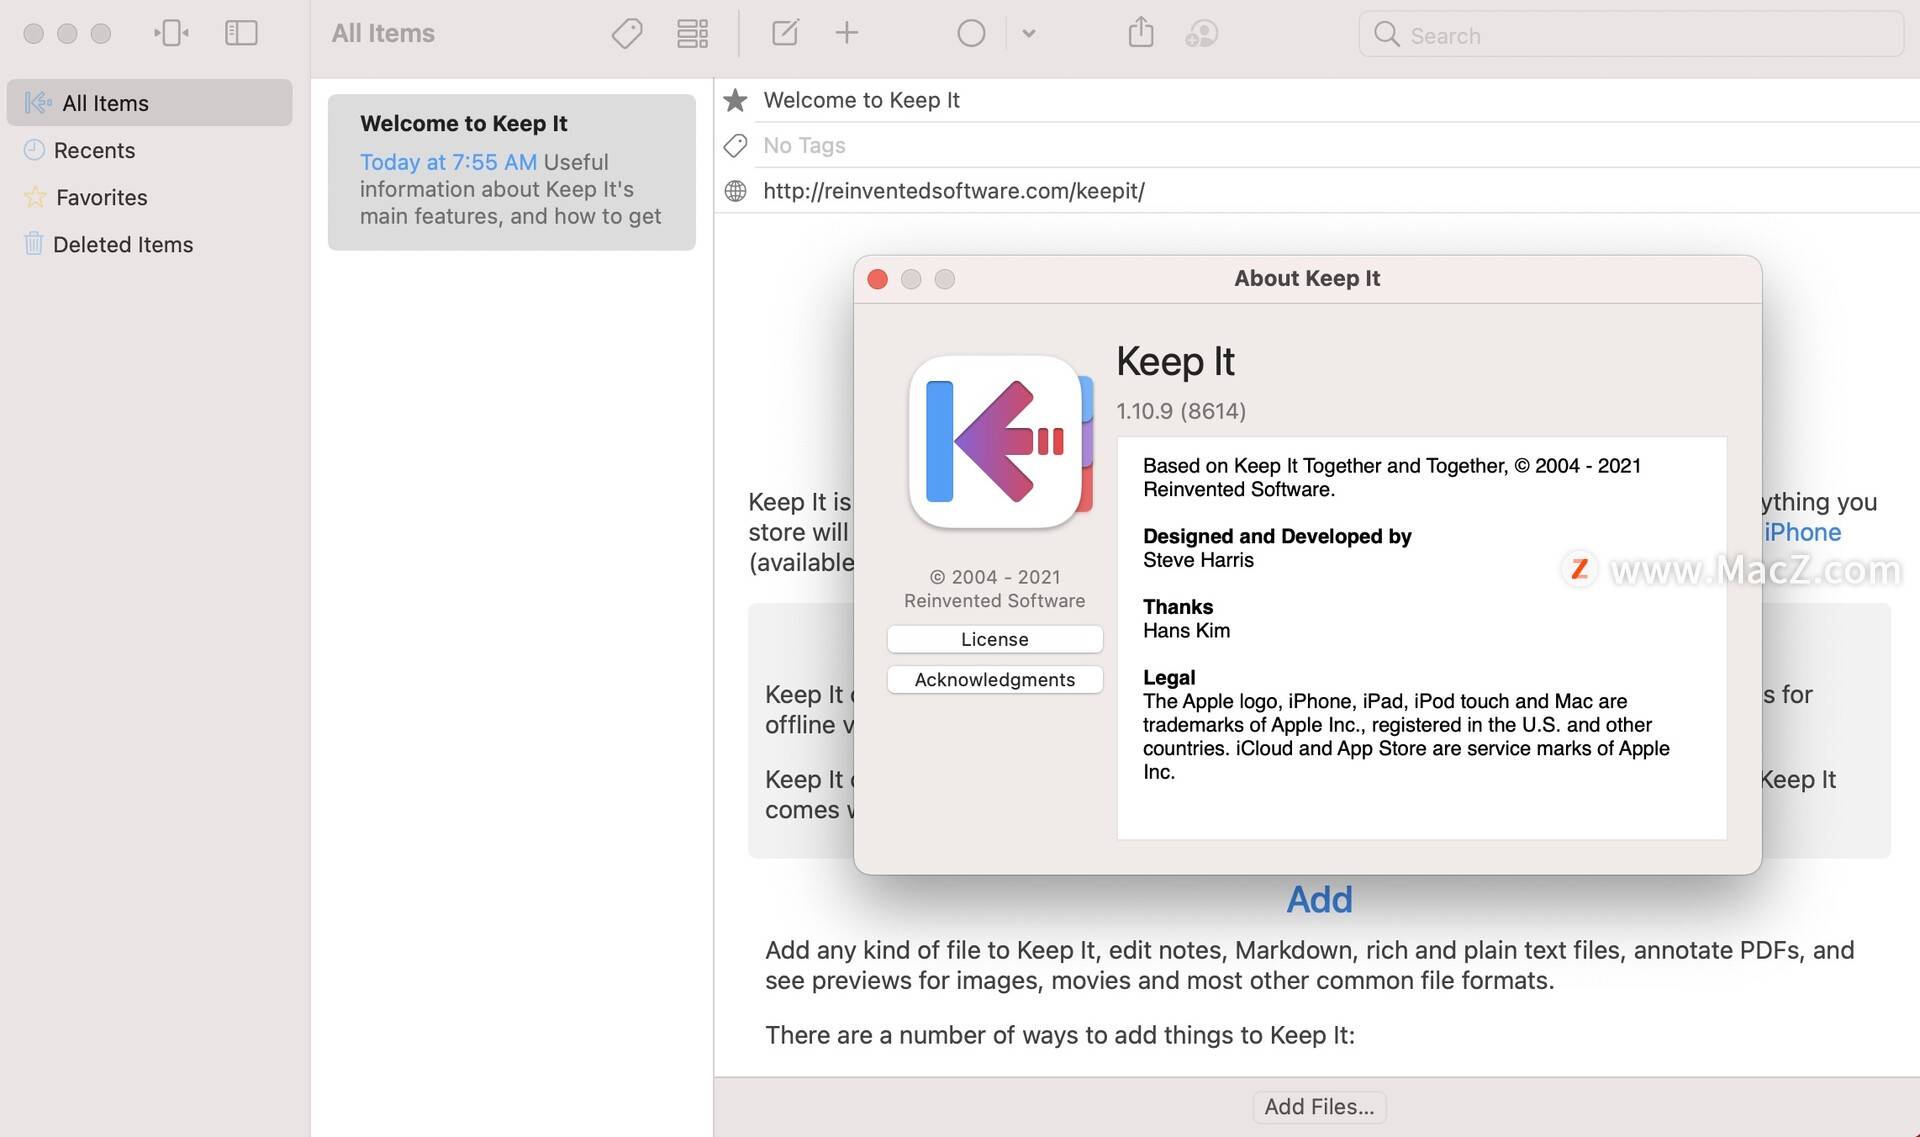Click the plus add item icon

(x=846, y=33)
